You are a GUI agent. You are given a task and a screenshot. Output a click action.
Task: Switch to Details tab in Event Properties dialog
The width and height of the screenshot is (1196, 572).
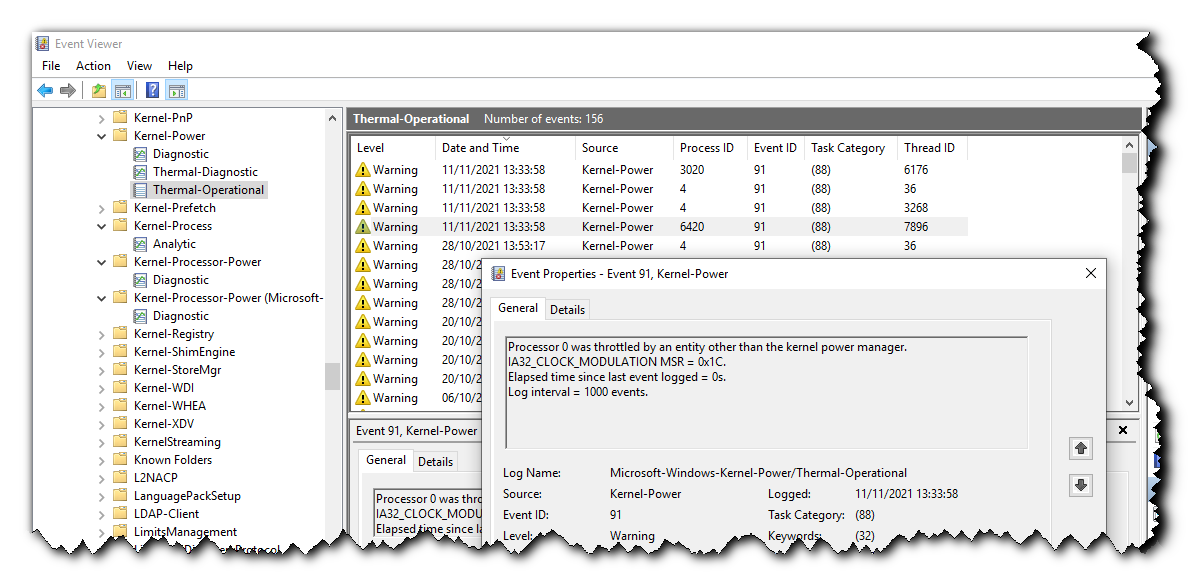click(567, 309)
